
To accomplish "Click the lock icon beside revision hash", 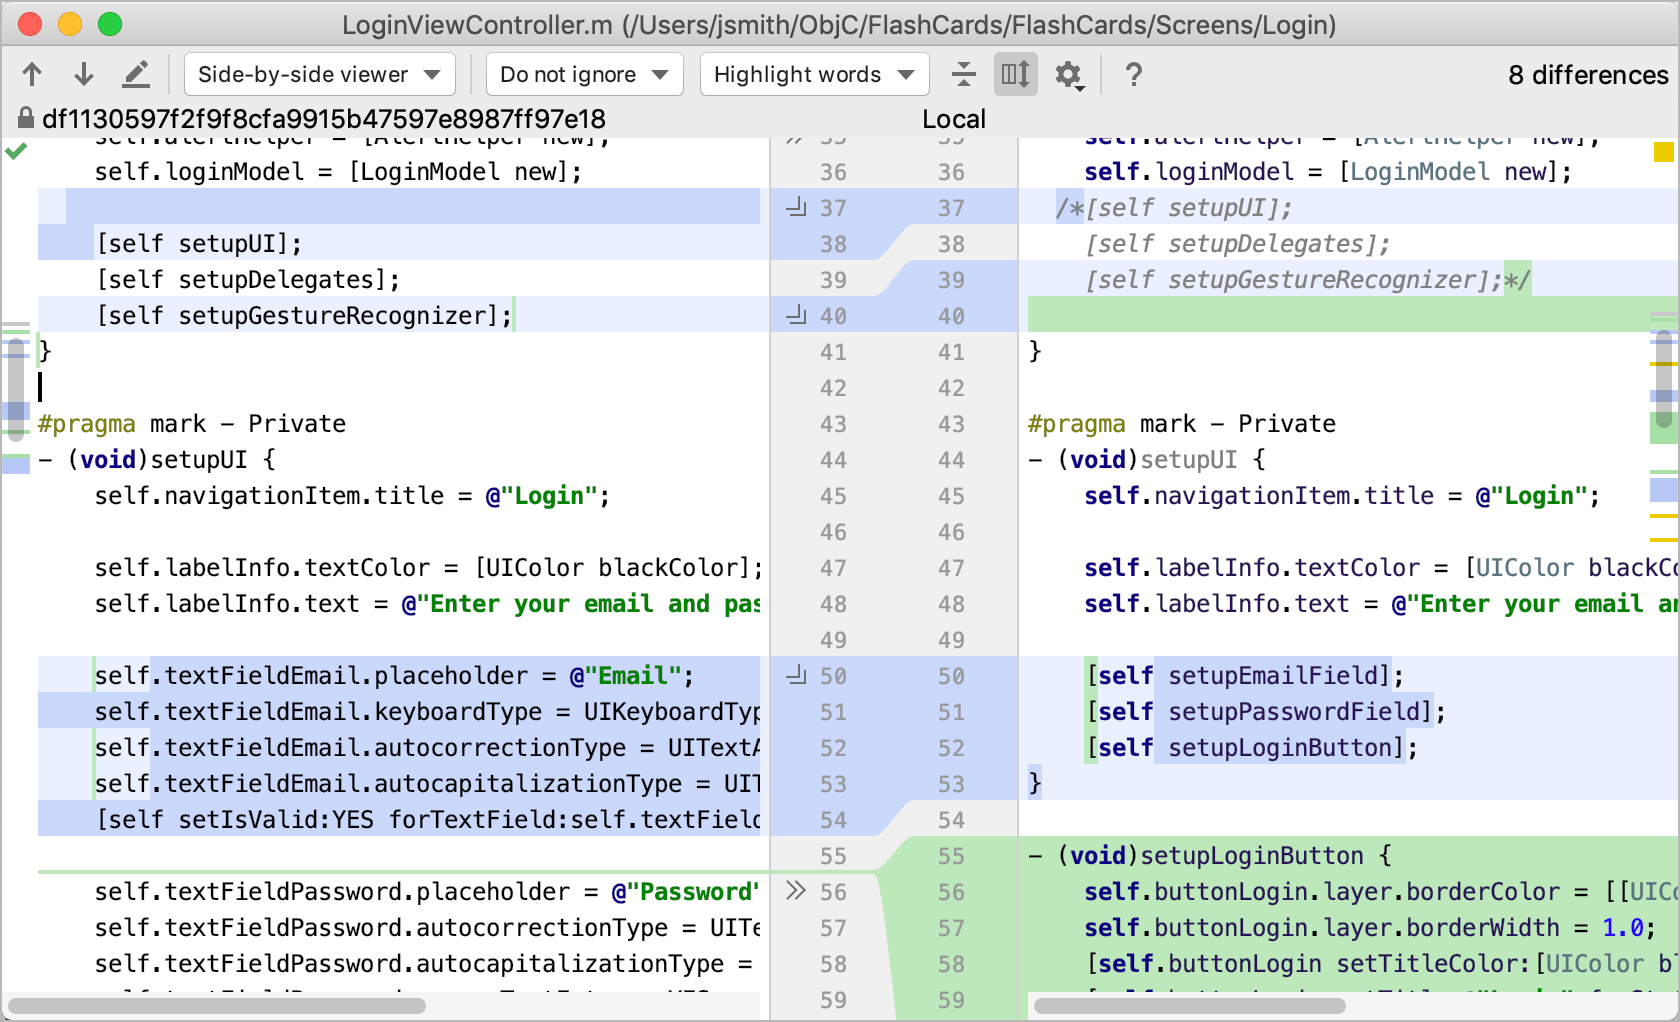I will pyautogui.click(x=26, y=119).
